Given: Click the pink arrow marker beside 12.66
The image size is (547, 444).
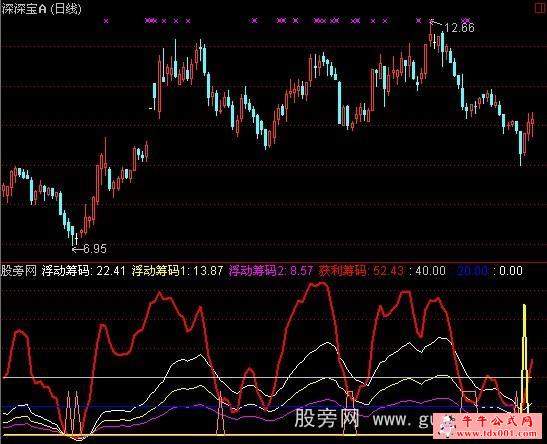Looking at the screenshot, I should pyautogui.click(x=436, y=23).
